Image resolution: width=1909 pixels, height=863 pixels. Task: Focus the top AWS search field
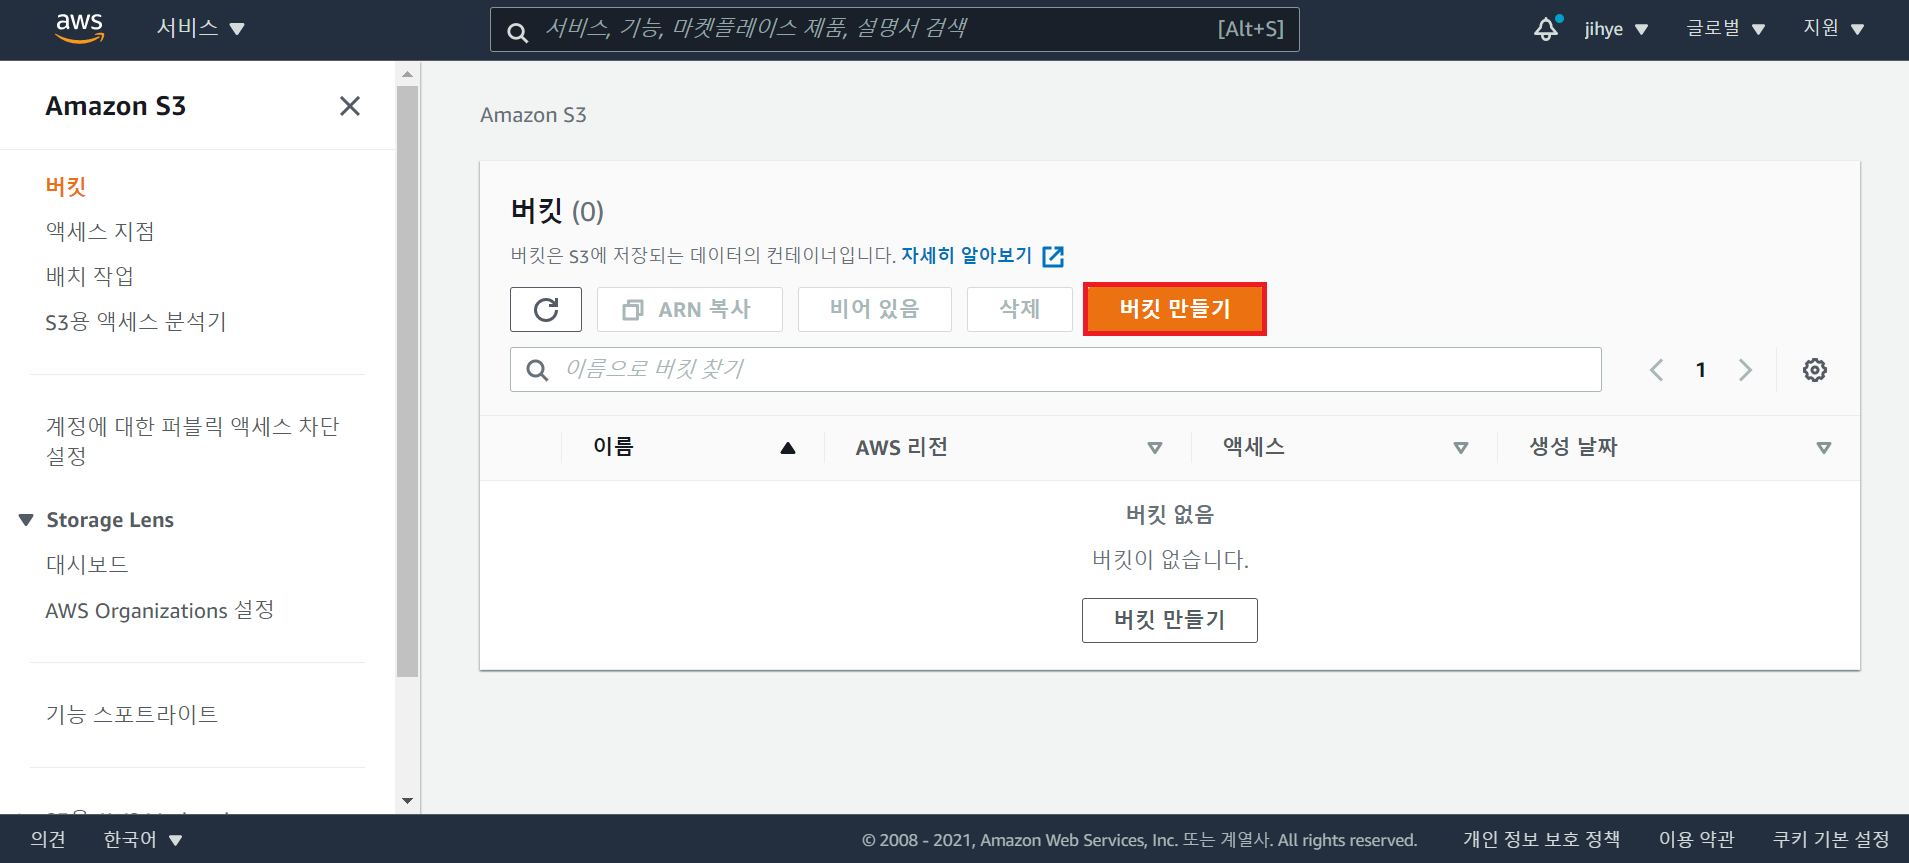click(894, 29)
